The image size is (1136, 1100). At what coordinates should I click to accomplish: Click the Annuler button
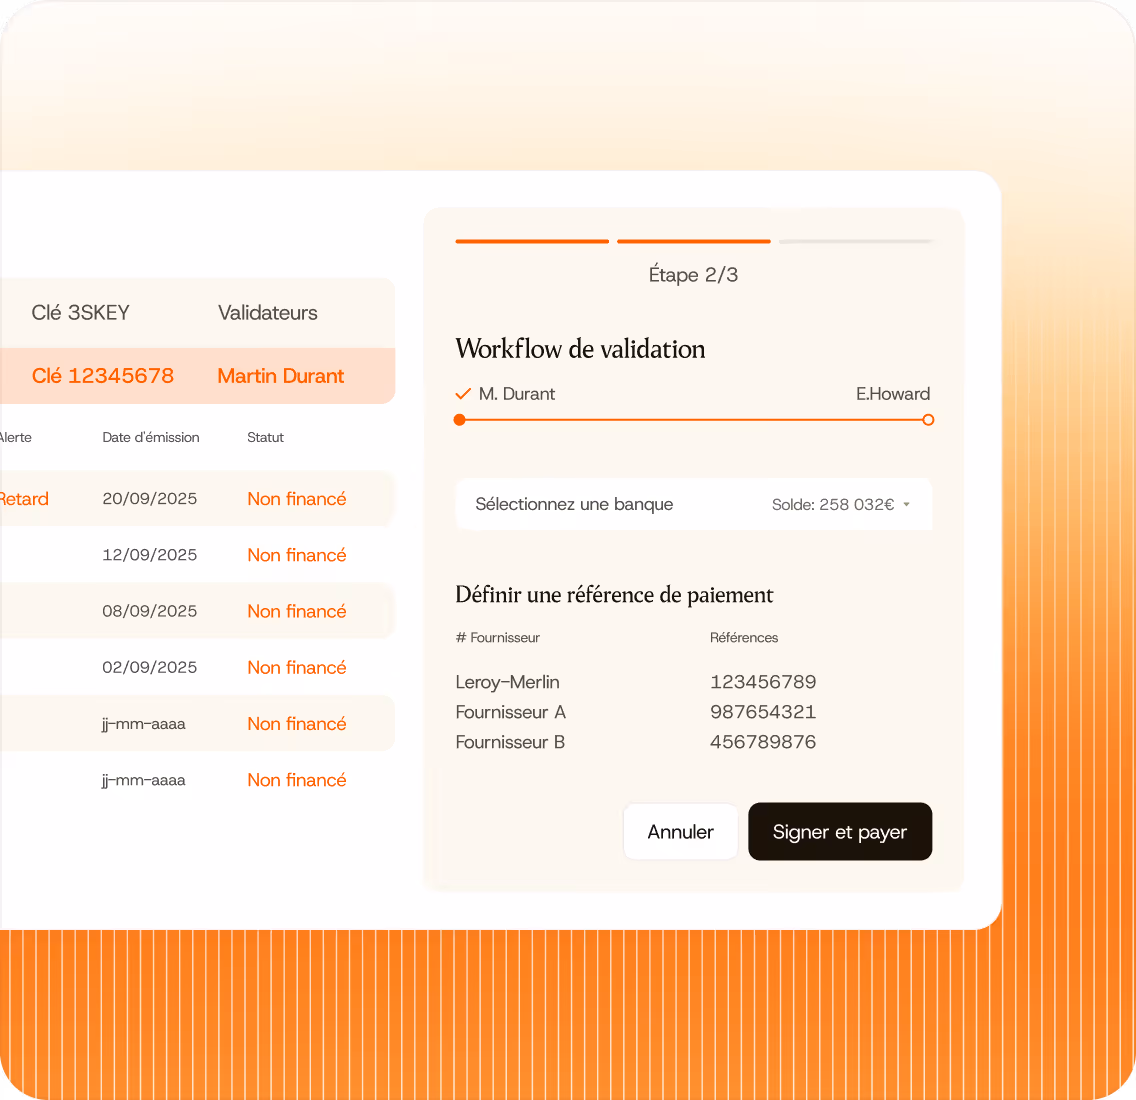click(x=680, y=831)
